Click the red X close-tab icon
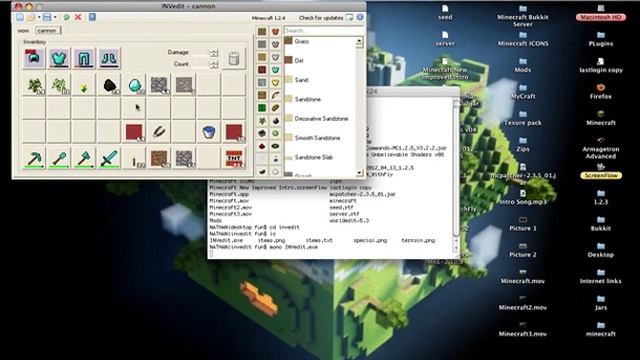The width and height of the screenshot is (640, 360). (x=78, y=18)
